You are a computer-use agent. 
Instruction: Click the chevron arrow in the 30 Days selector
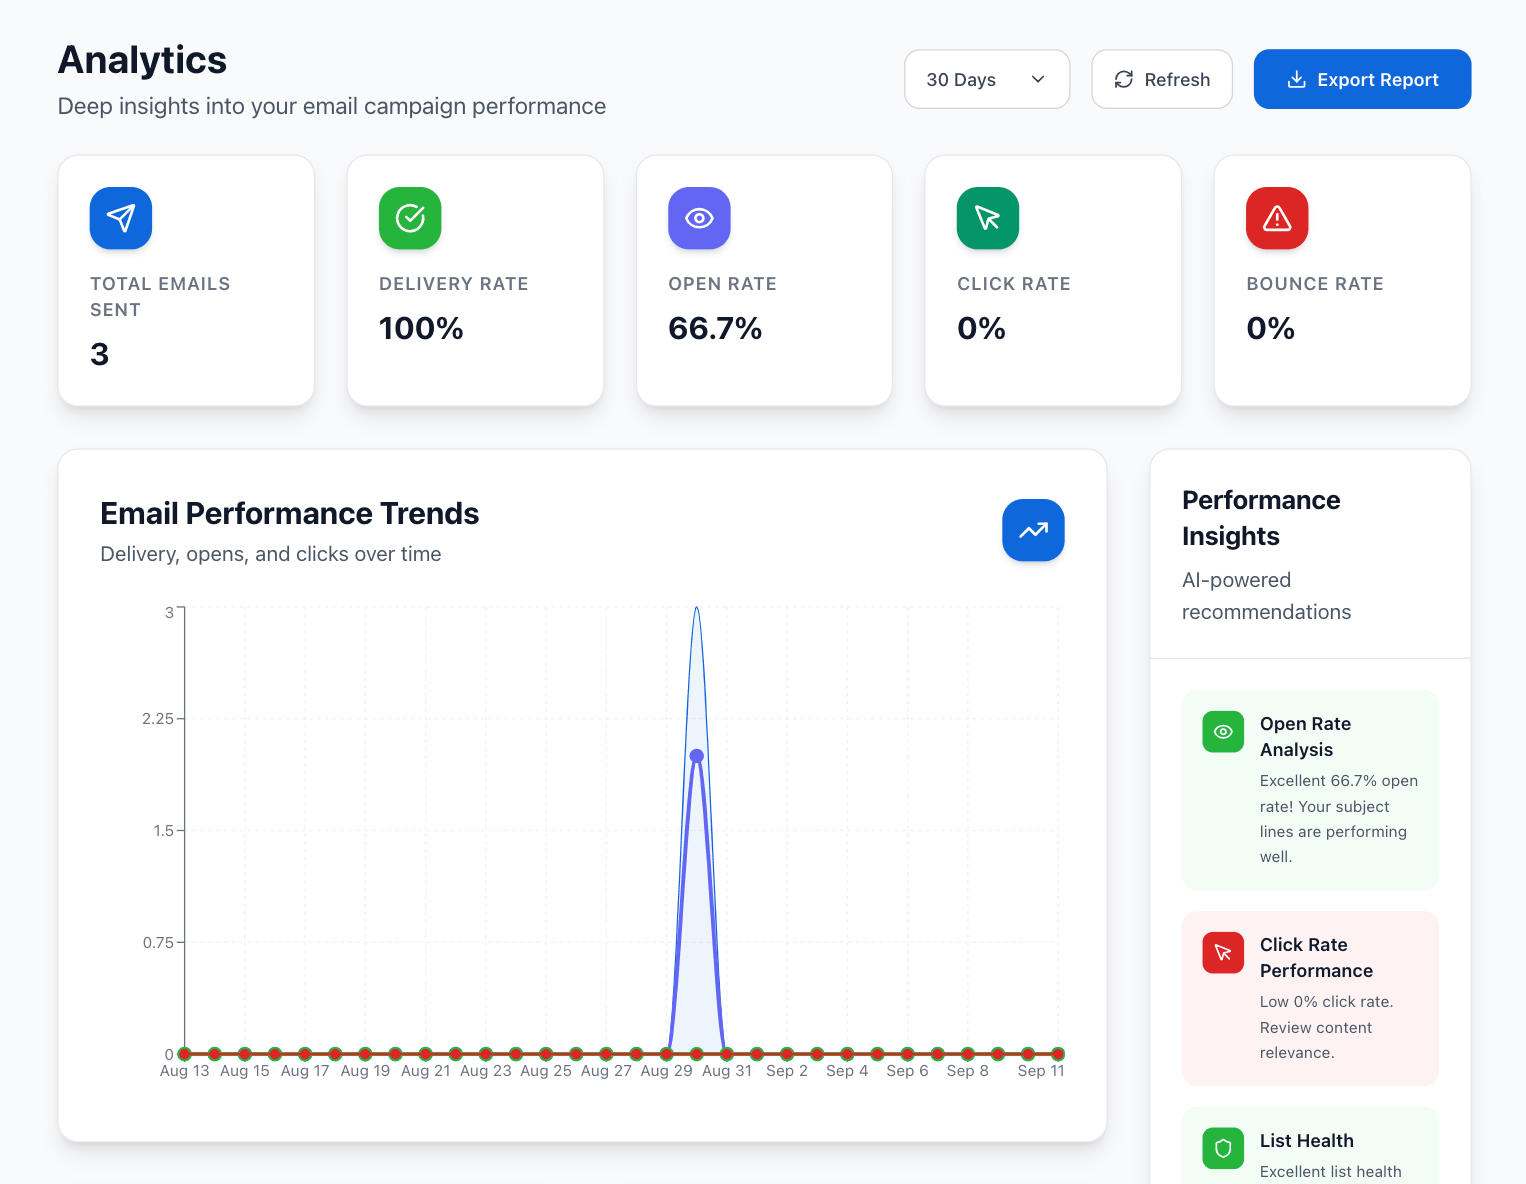tap(1038, 79)
